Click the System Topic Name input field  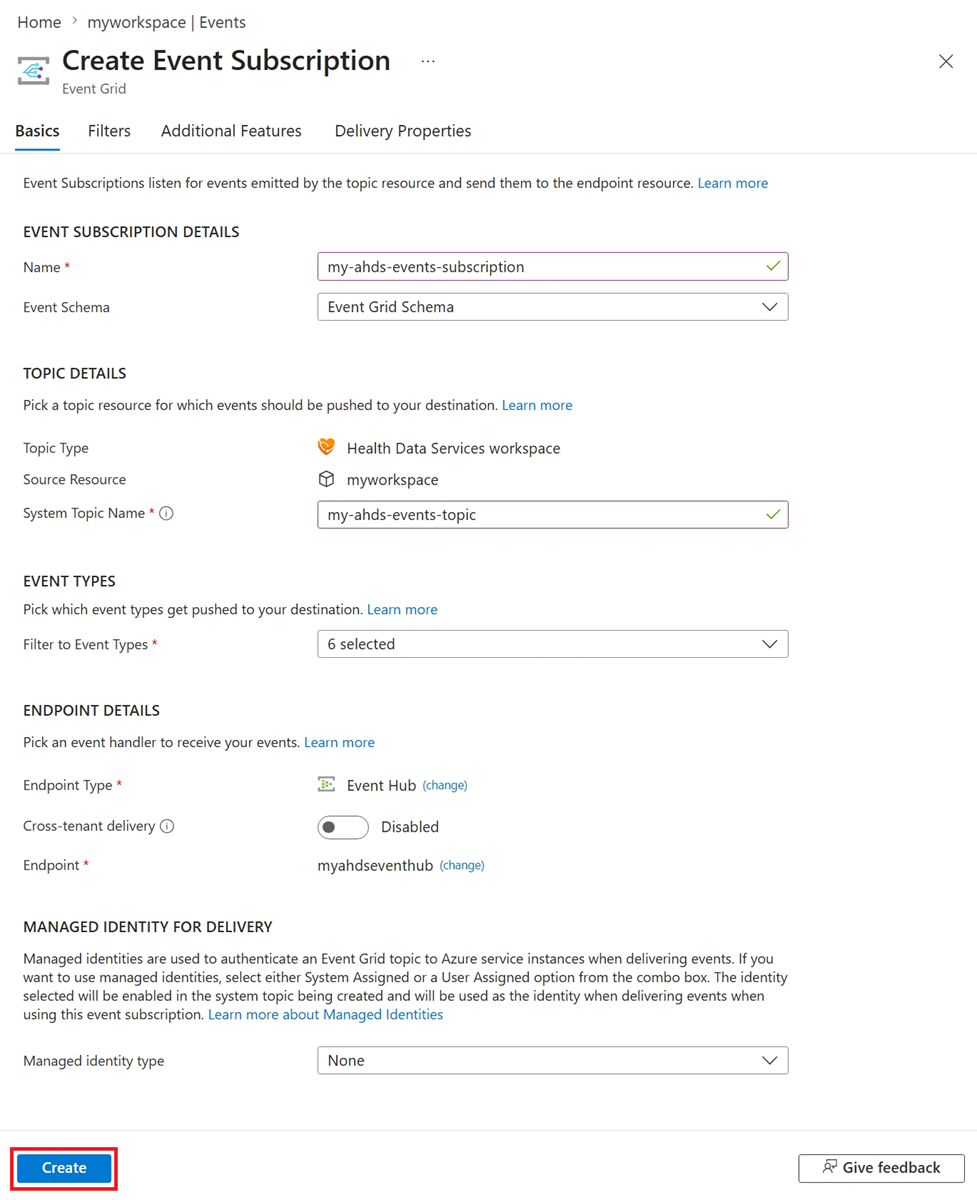(553, 514)
